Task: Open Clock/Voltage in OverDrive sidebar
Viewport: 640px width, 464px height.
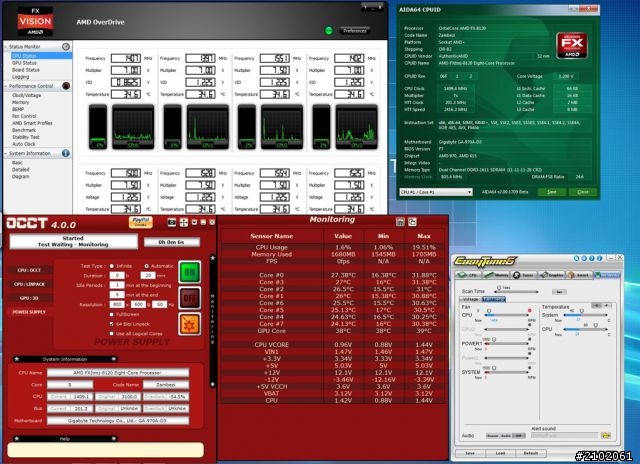Action: pyautogui.click(x=27, y=95)
